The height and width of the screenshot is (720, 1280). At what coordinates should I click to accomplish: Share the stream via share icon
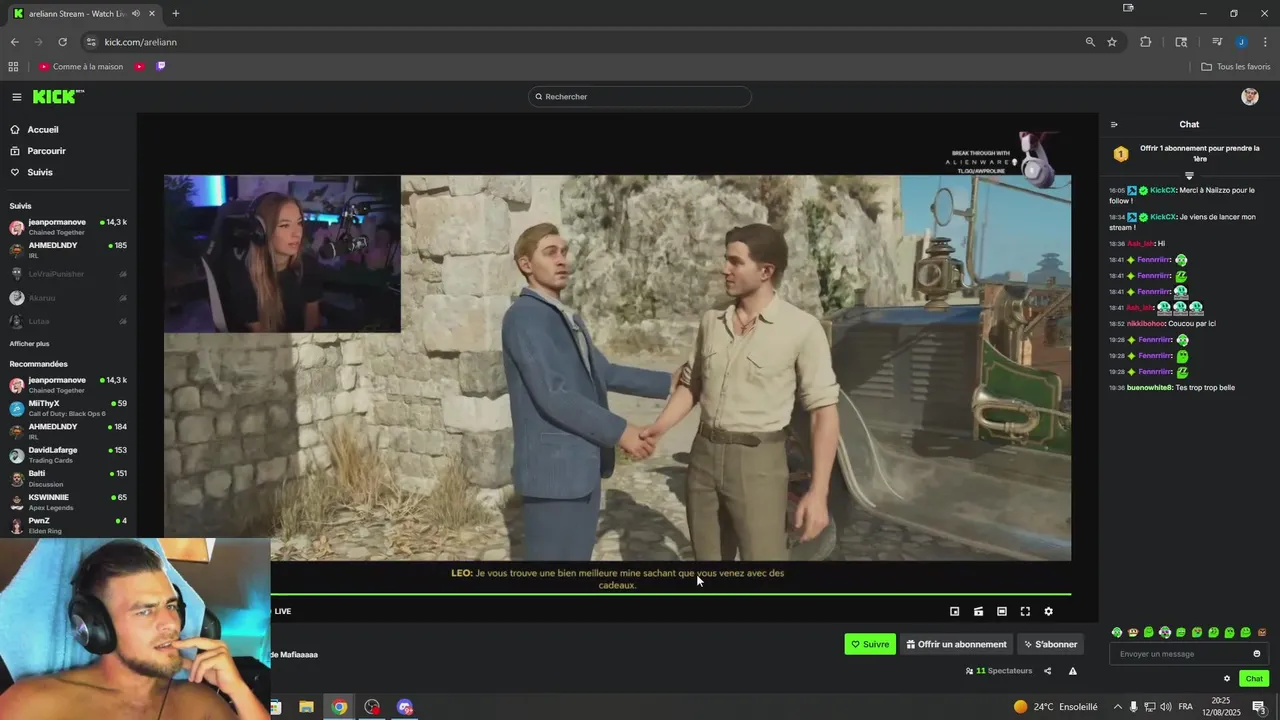[1047, 671]
